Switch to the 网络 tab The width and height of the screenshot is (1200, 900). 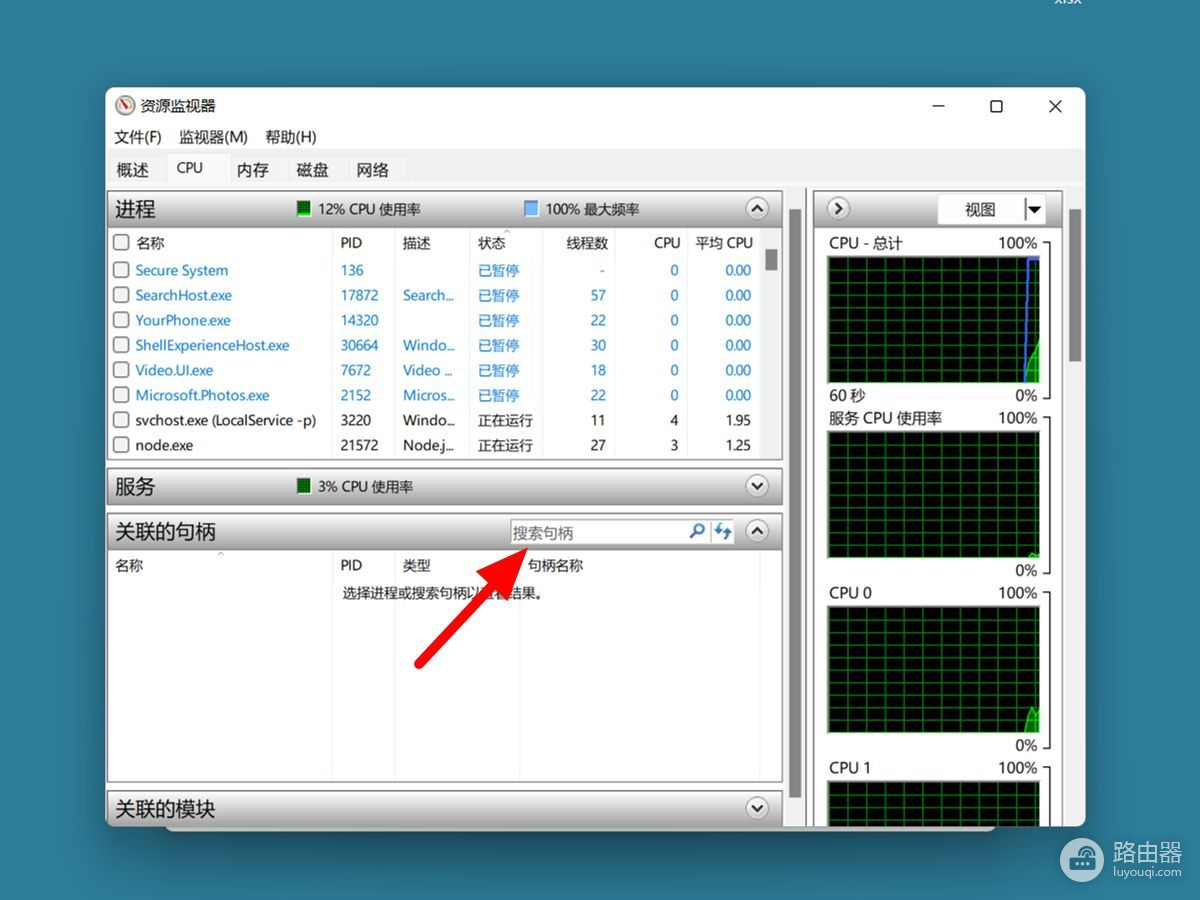click(372, 169)
